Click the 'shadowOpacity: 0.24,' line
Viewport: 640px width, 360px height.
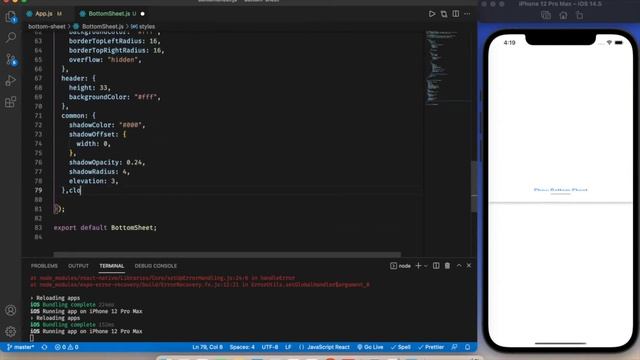(107, 162)
